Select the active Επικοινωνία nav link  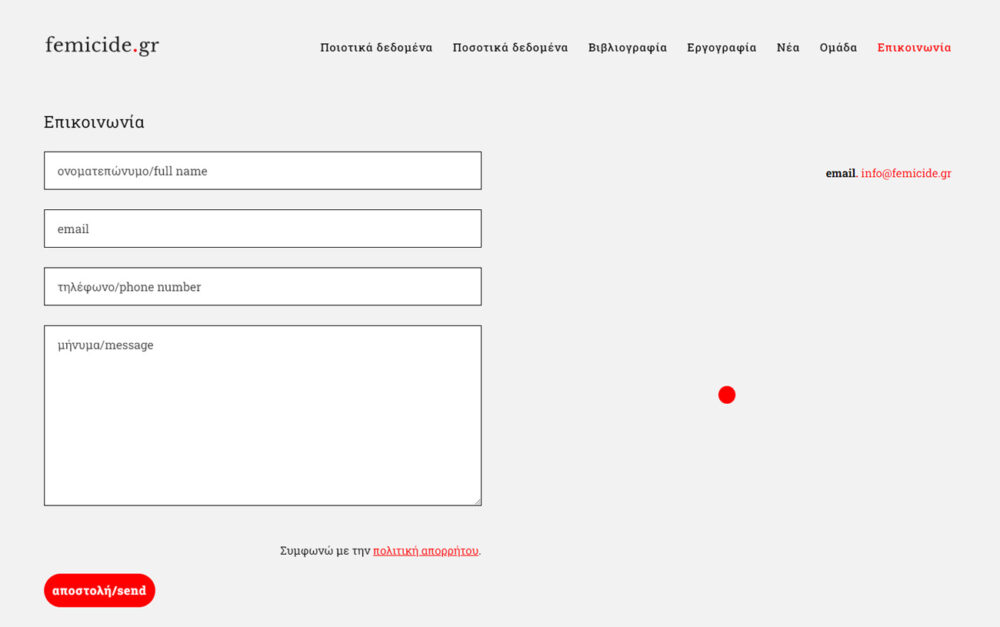[x=914, y=48]
